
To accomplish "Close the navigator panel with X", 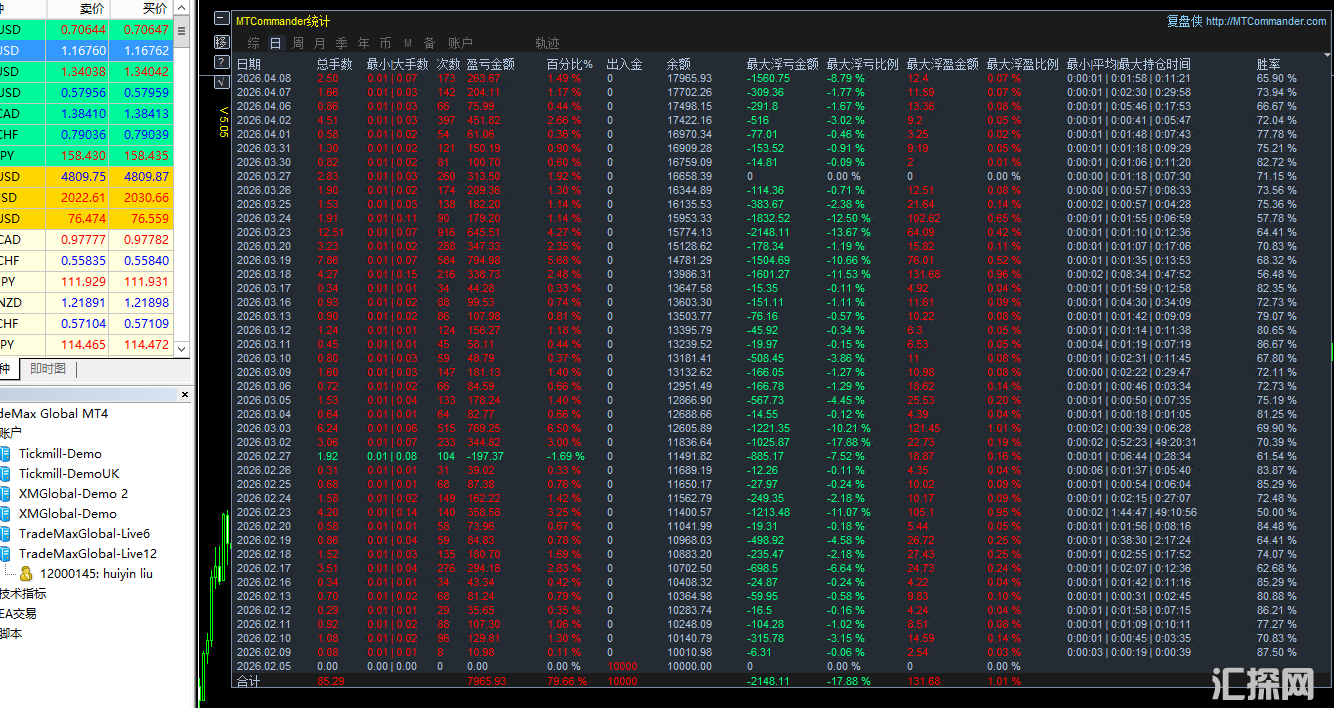I will coord(185,395).
